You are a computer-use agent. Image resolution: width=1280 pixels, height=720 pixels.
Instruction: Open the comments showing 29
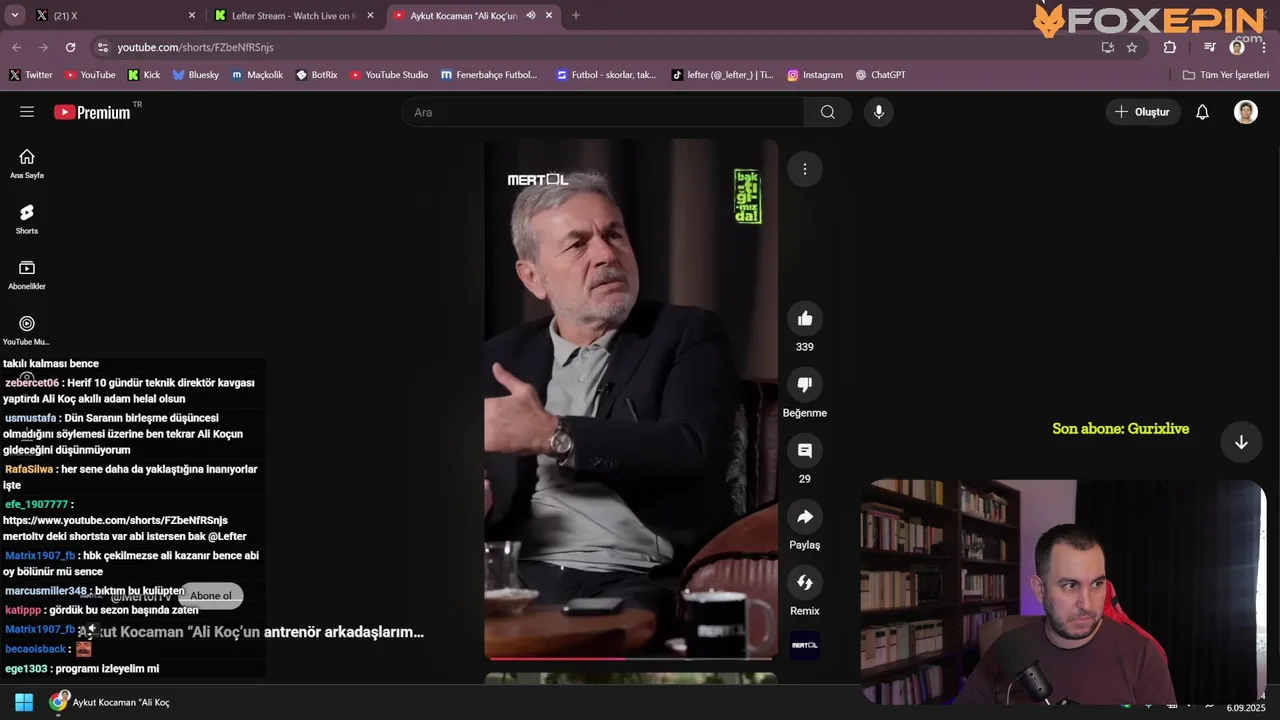805,451
